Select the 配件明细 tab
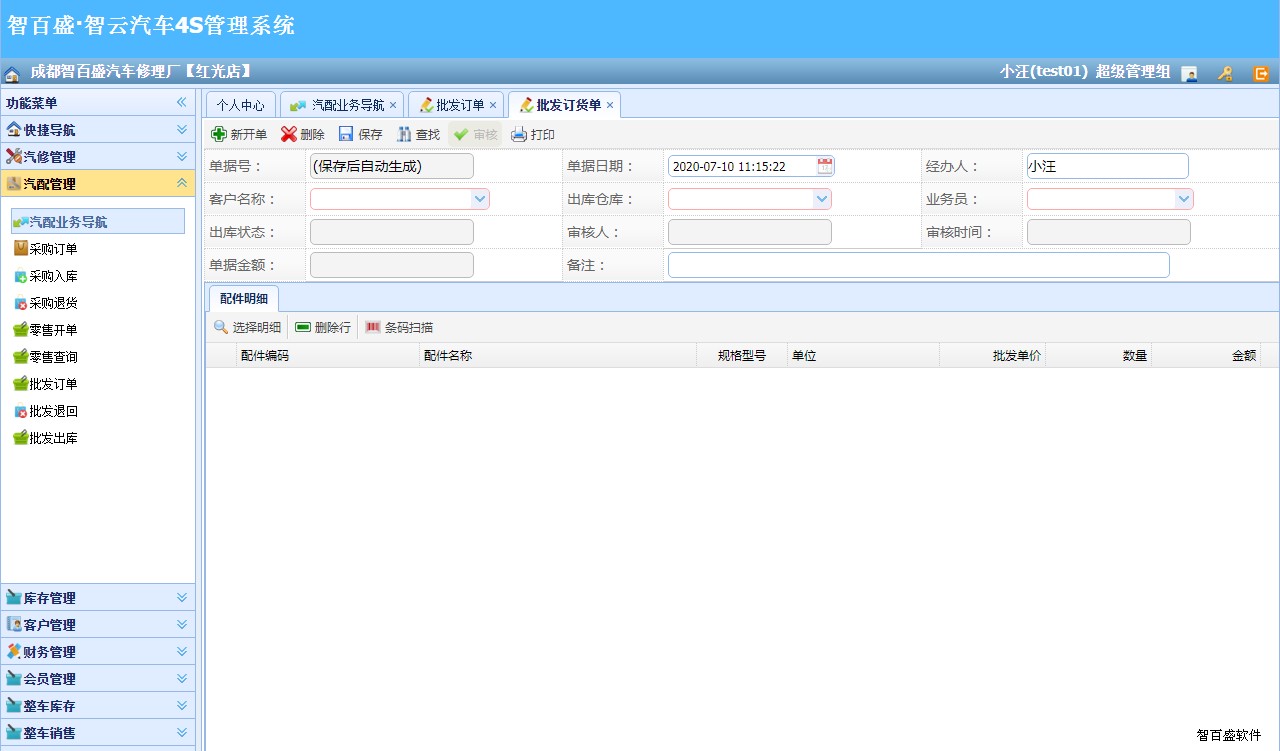 coord(243,298)
